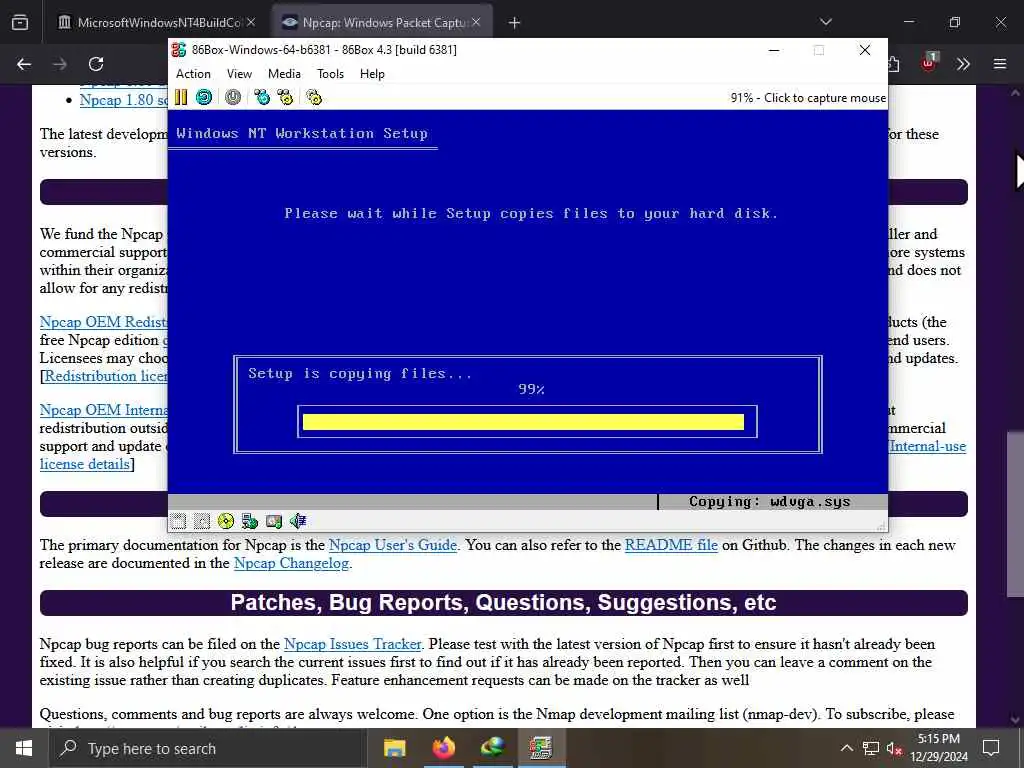Open the Windows Start menu

tap(24, 748)
